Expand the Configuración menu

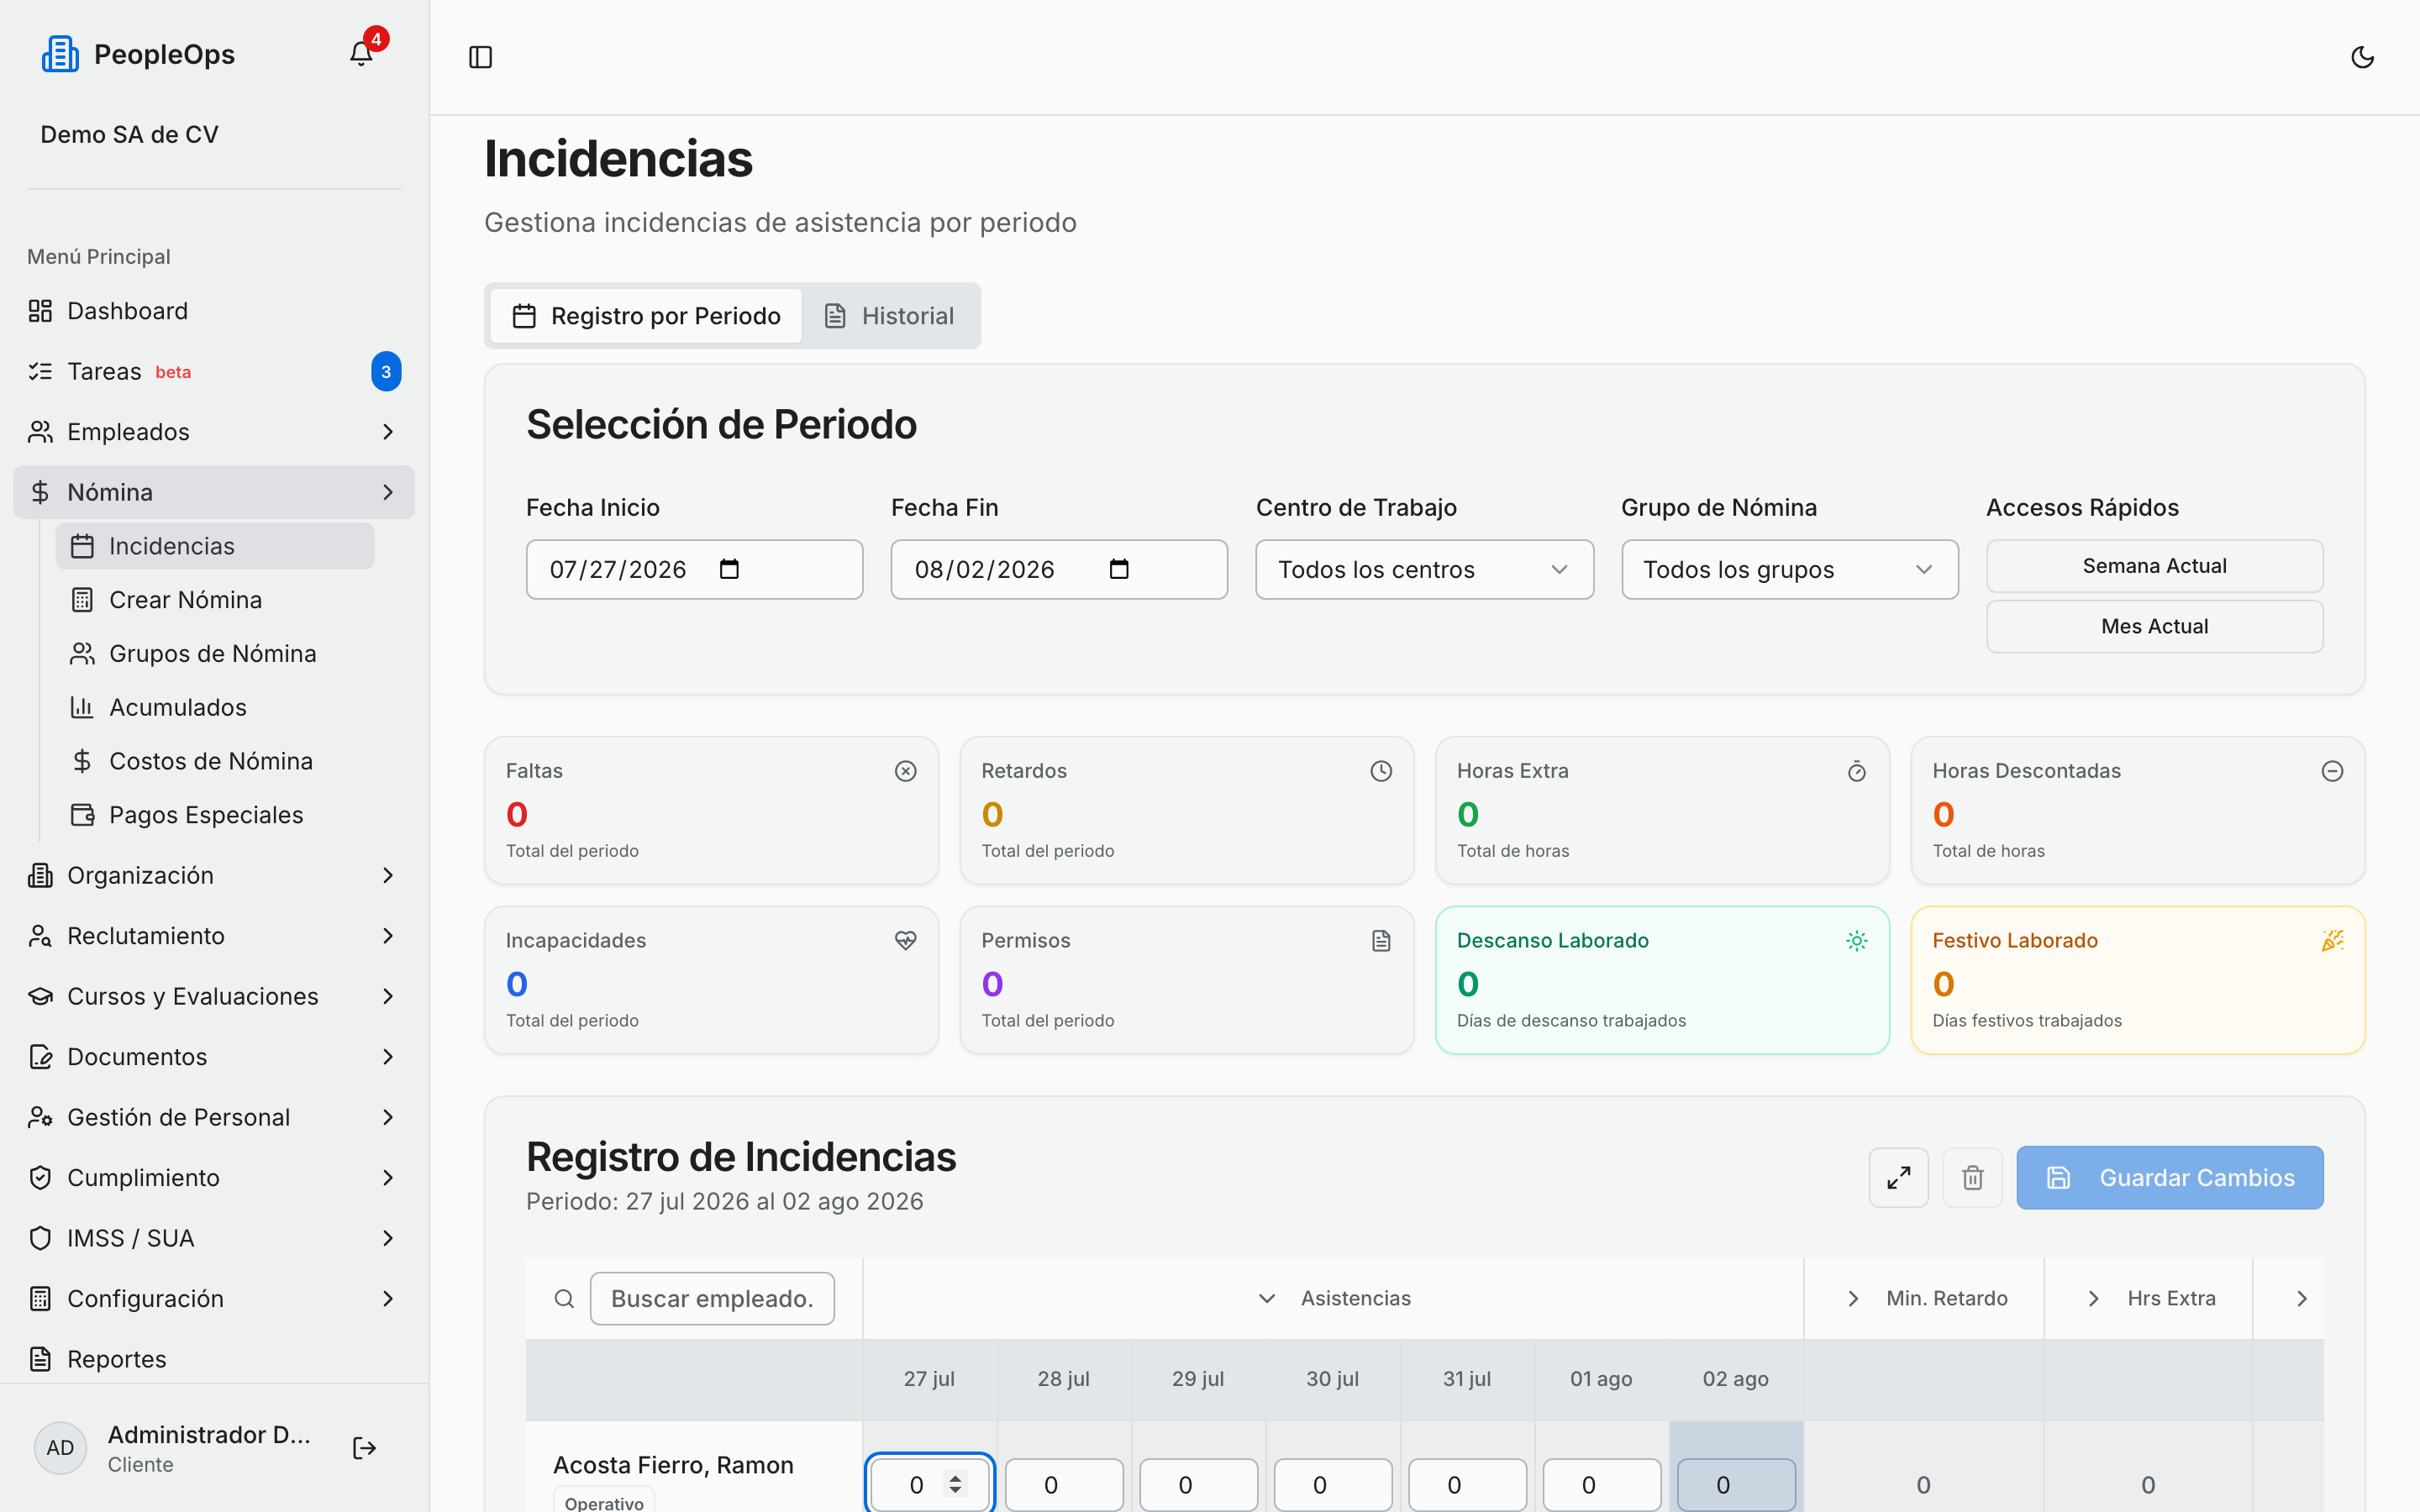click(214, 1299)
